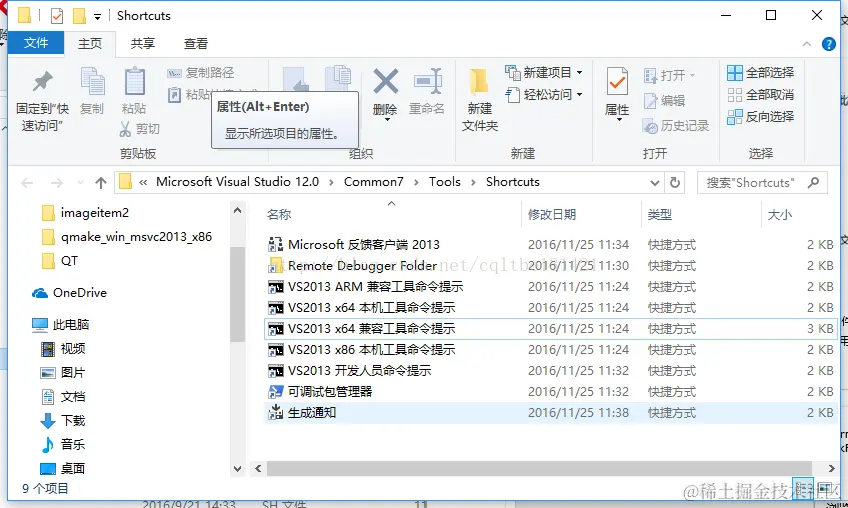Open recent locations dropdown arrow

[x=80, y=183]
